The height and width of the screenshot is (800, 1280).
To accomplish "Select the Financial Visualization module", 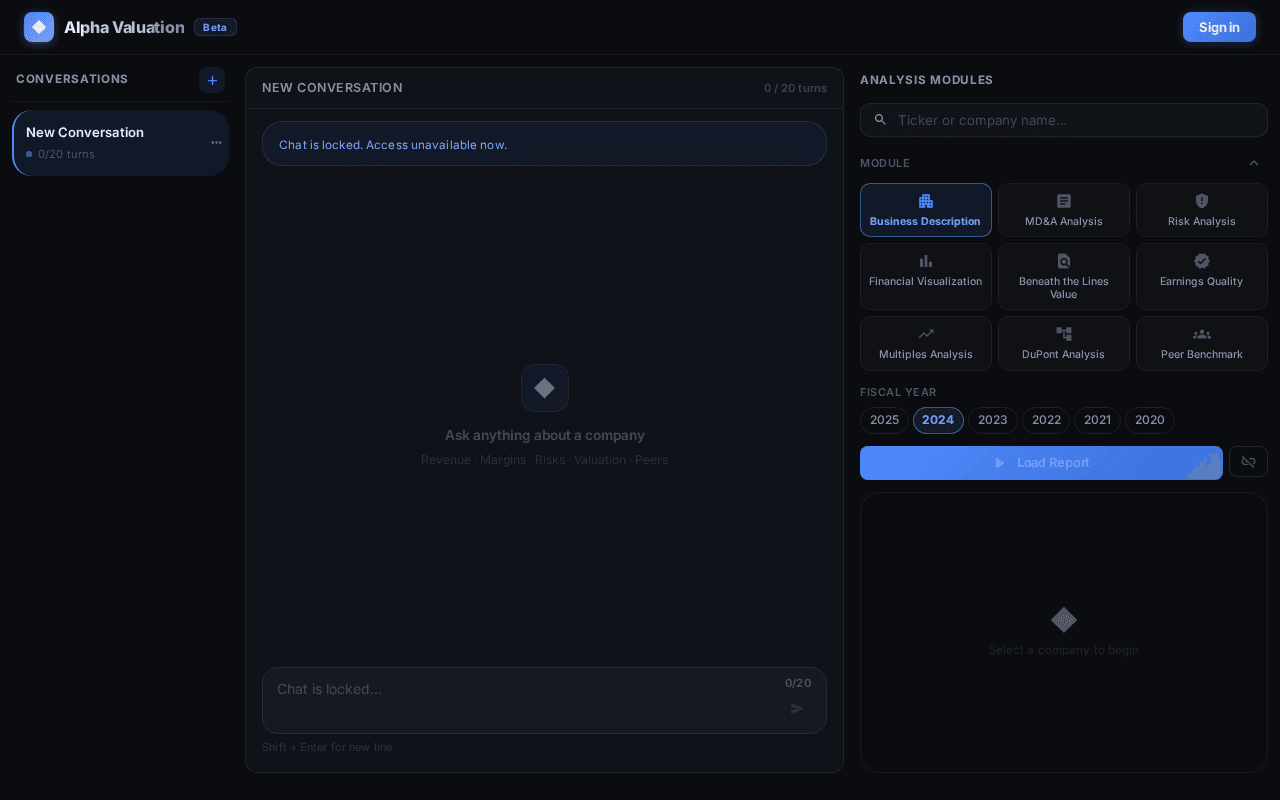I will [926, 277].
